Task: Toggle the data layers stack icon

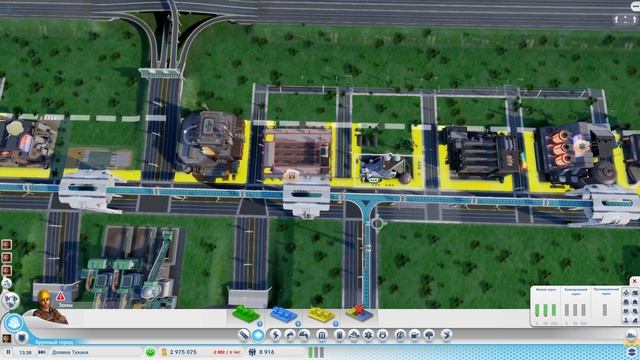Action: pos(632,352)
